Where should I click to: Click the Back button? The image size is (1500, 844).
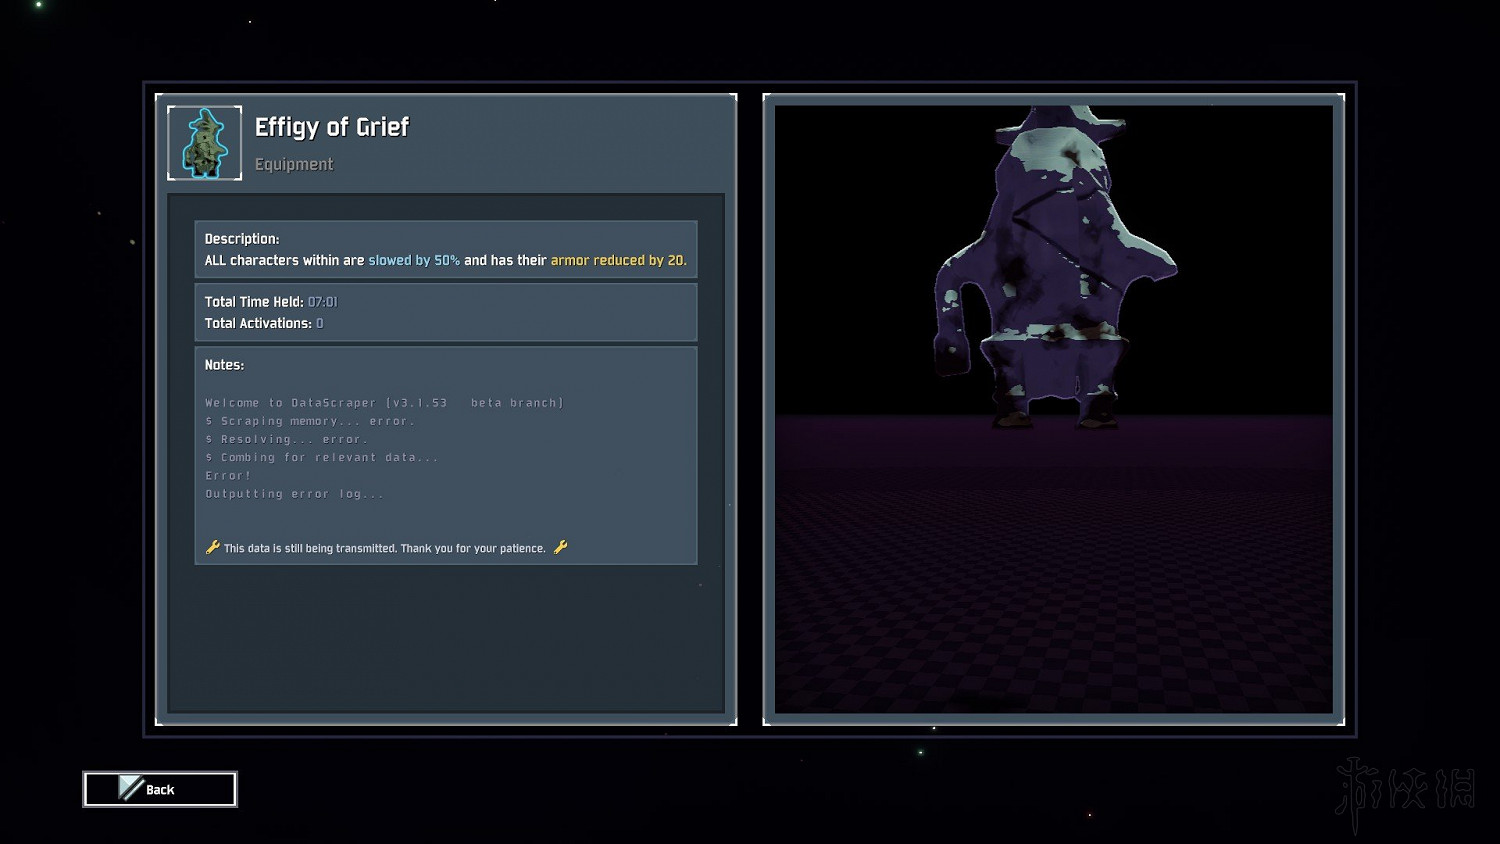tap(160, 789)
